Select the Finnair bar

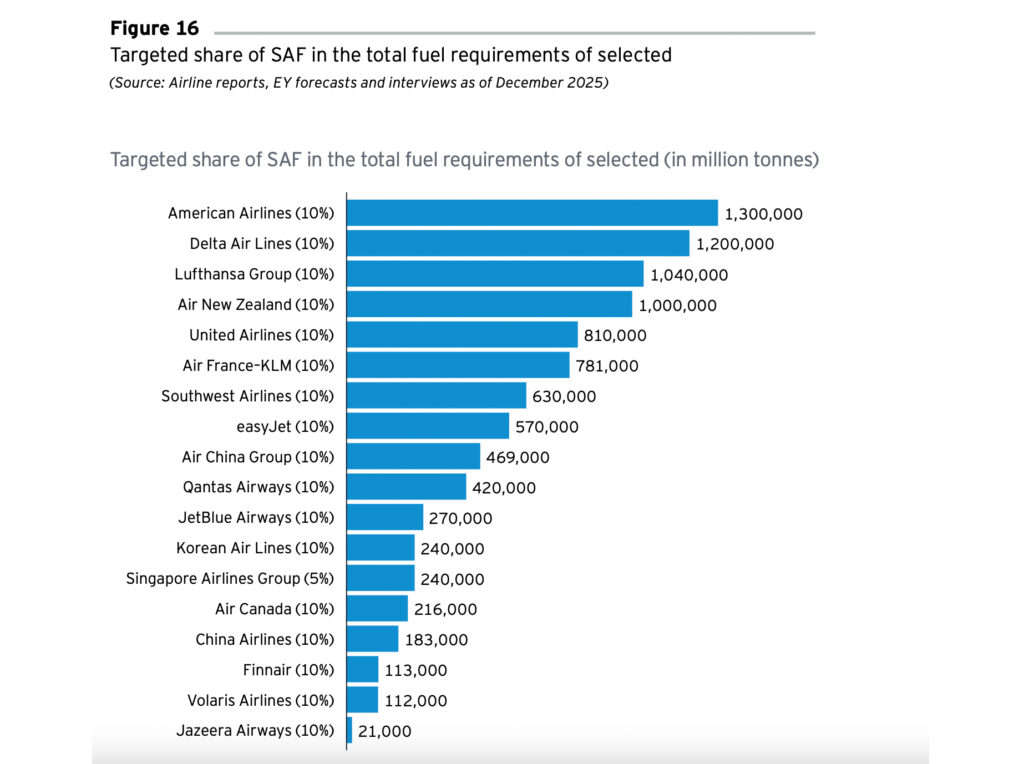pos(362,670)
